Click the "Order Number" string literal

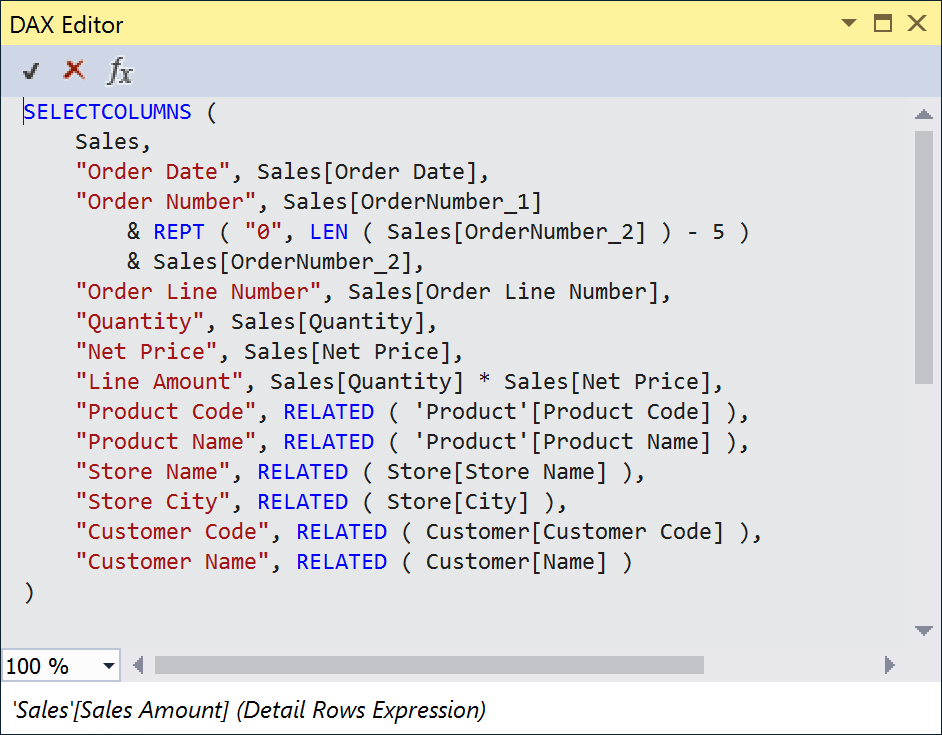165,201
